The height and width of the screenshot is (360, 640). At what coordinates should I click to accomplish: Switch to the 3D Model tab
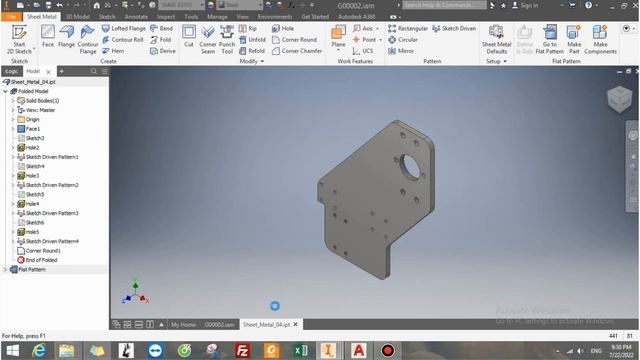(78, 17)
